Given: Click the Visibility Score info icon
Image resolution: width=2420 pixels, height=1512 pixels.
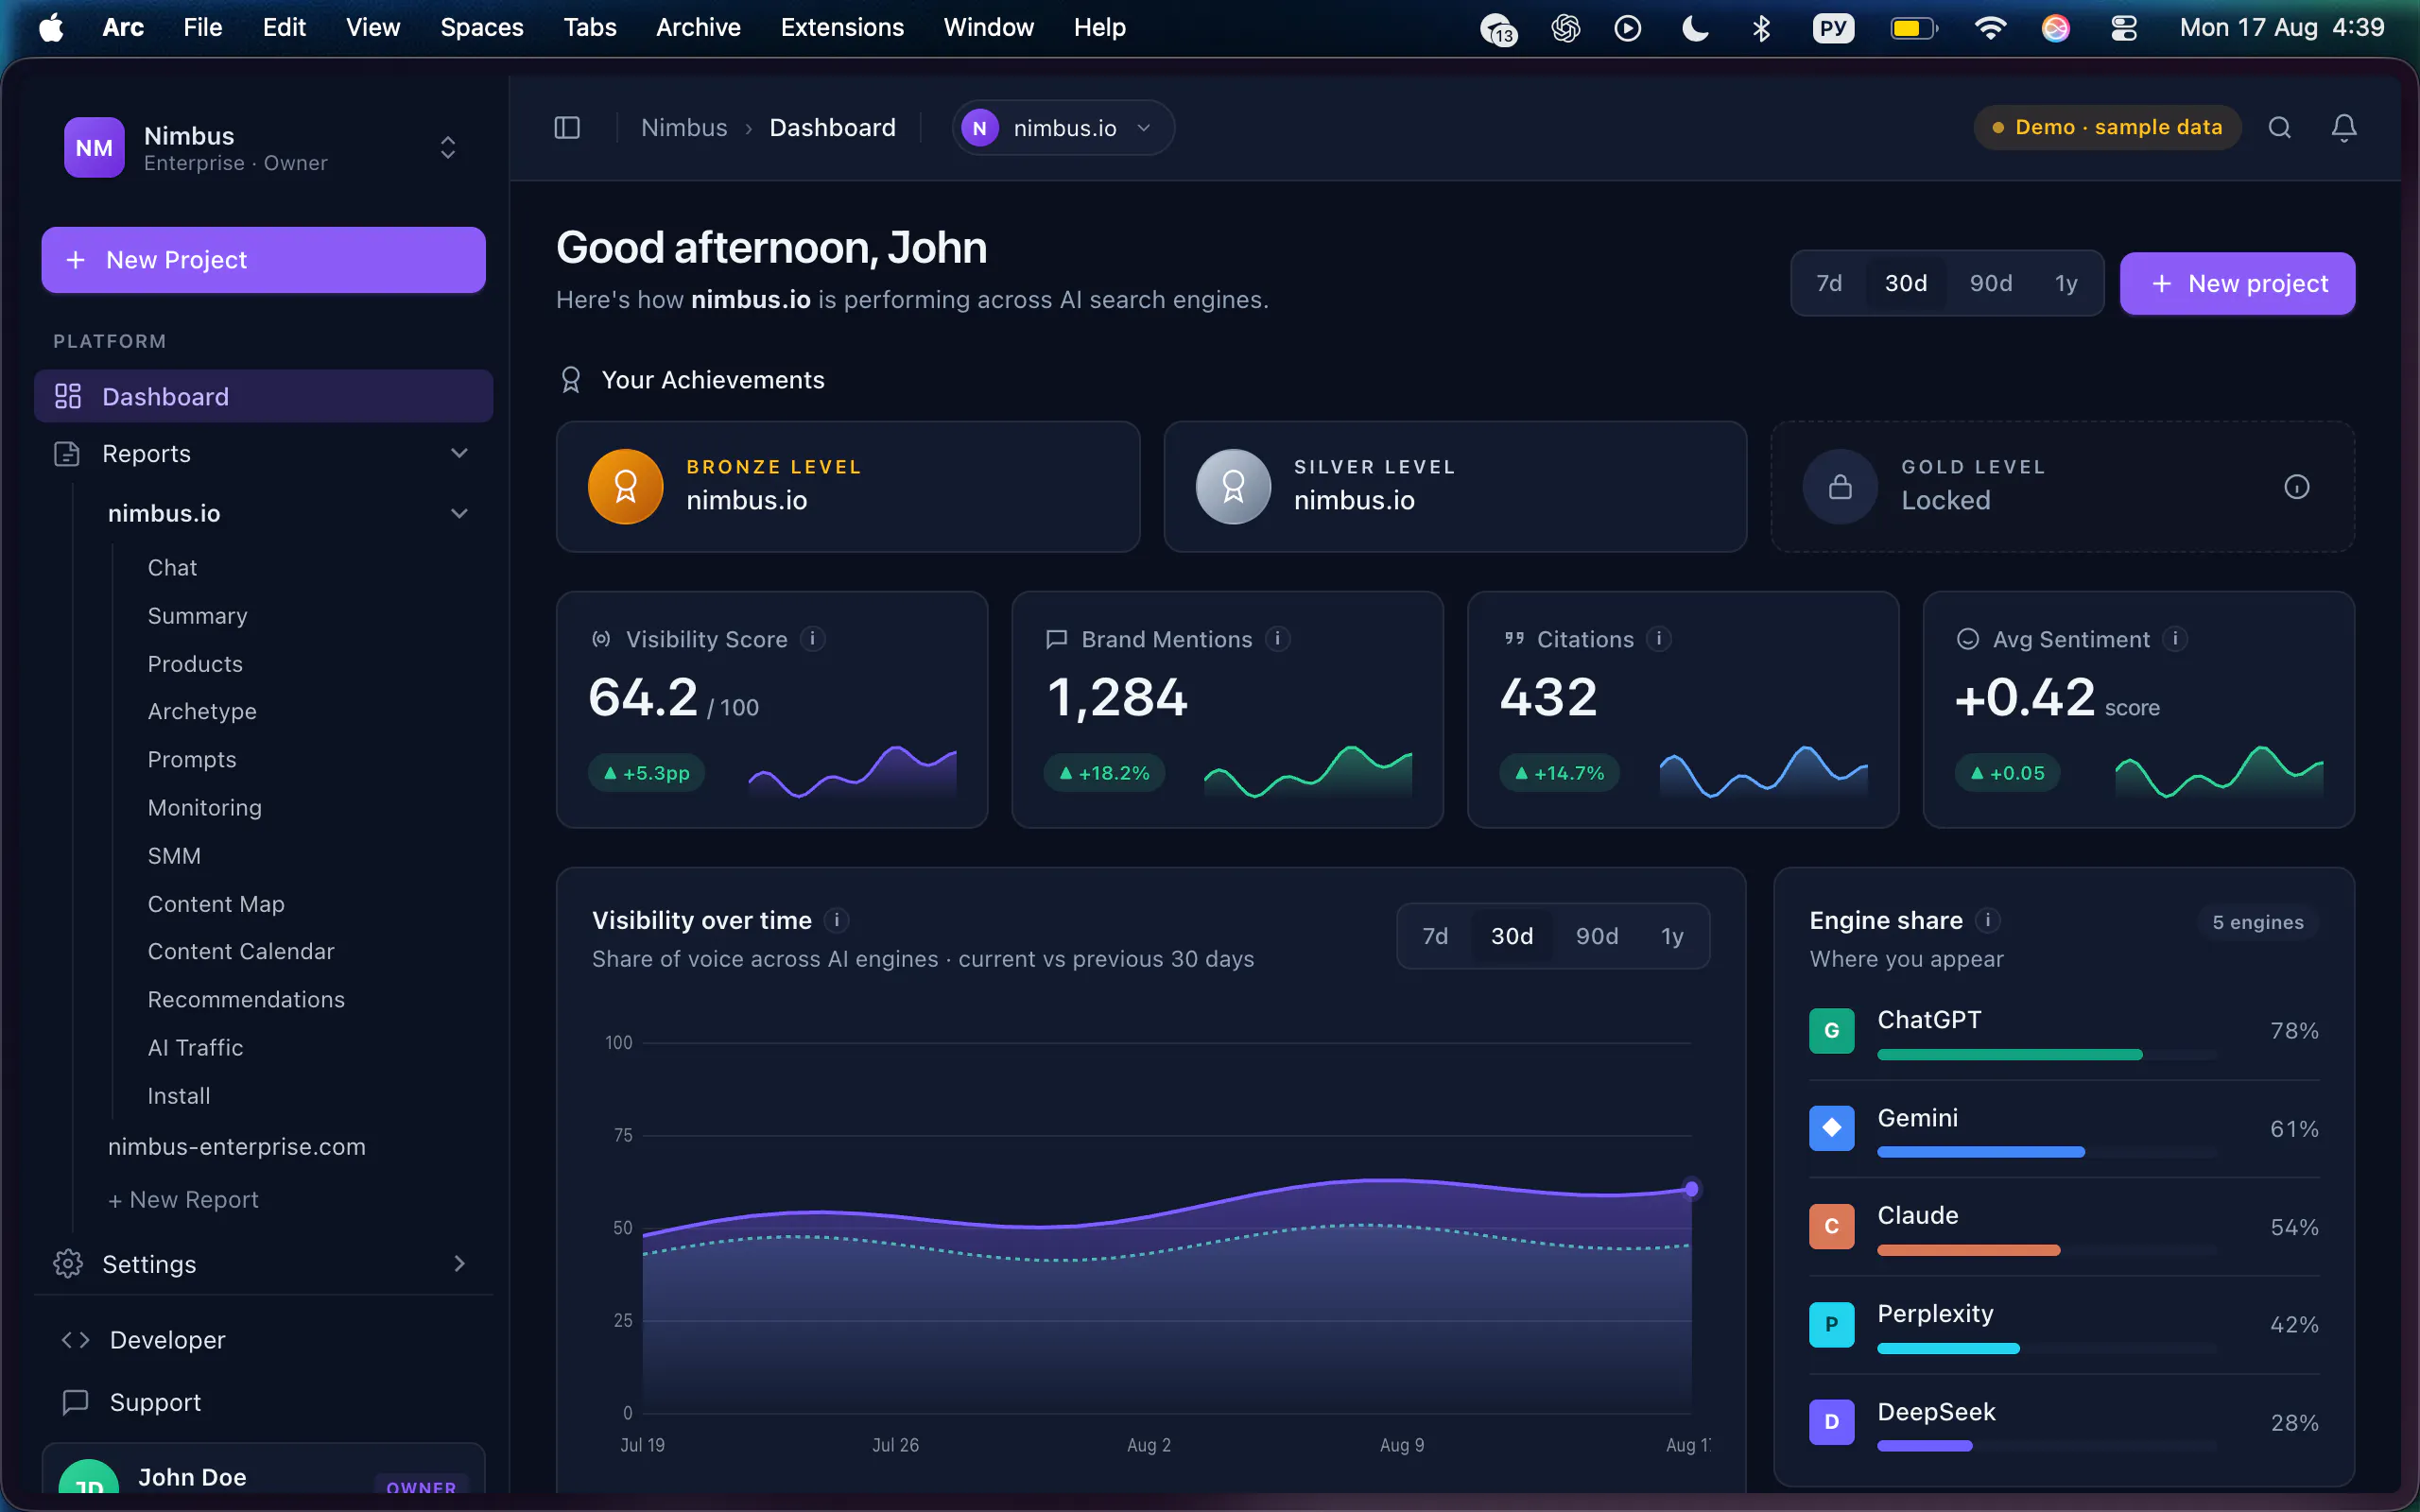Looking at the screenshot, I should point(813,638).
